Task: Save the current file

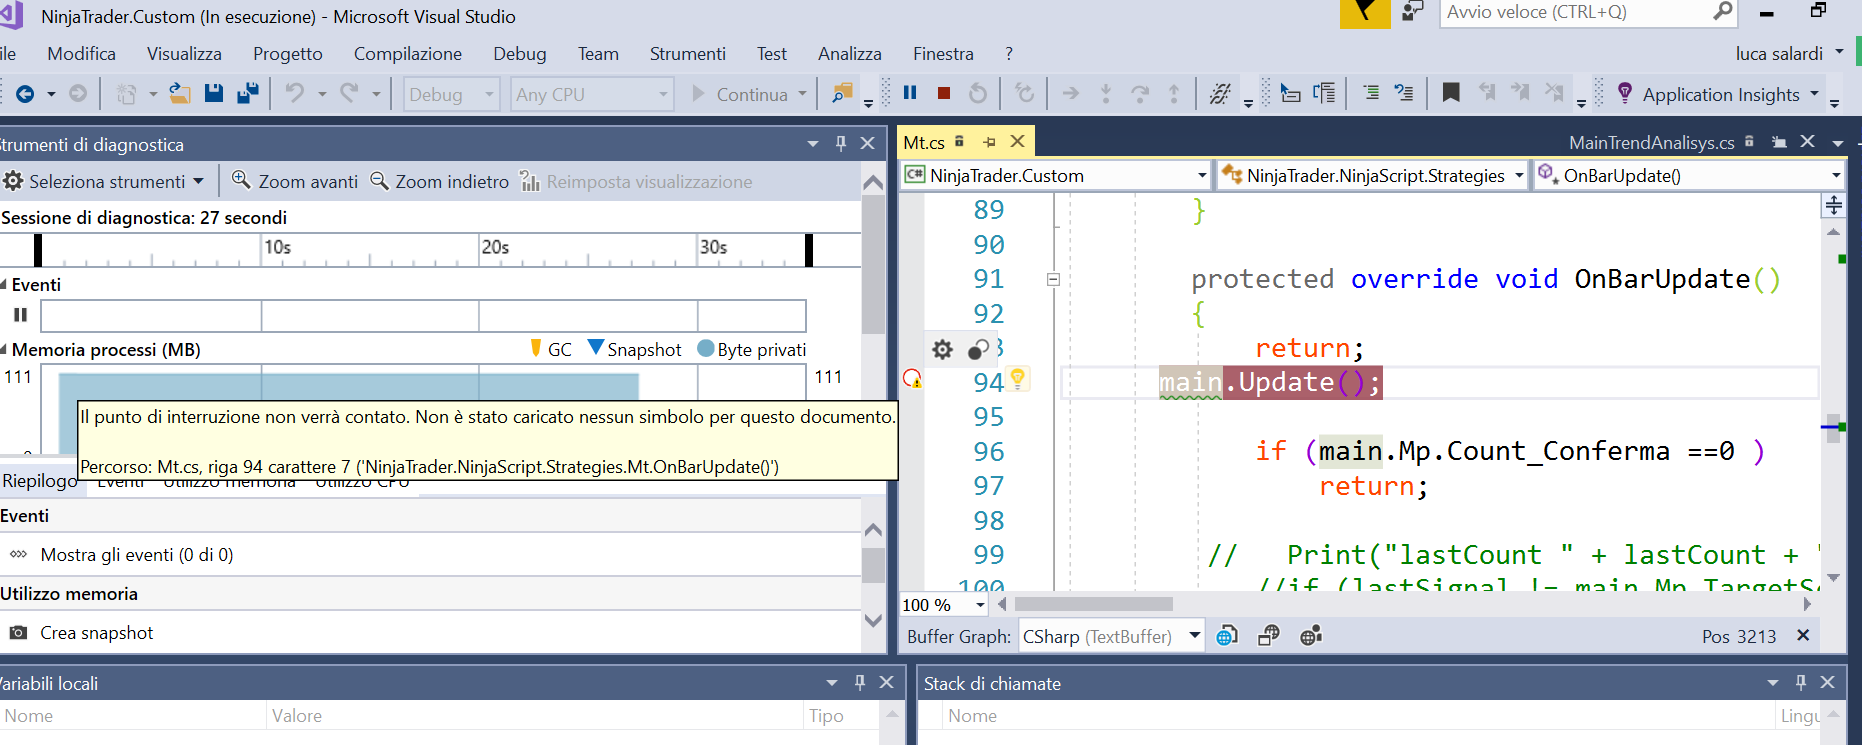Action: click(x=214, y=93)
